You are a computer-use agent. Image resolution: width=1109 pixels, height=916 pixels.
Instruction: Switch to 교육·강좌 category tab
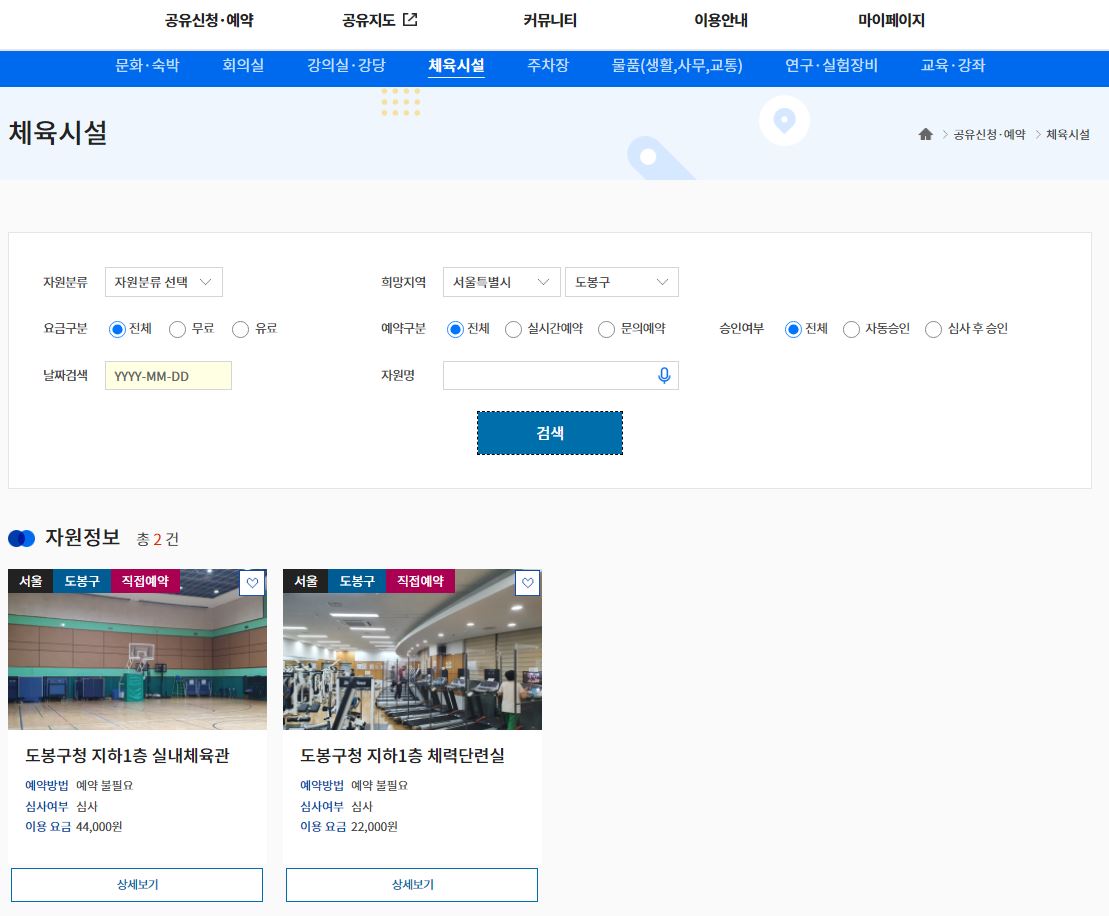coord(953,66)
